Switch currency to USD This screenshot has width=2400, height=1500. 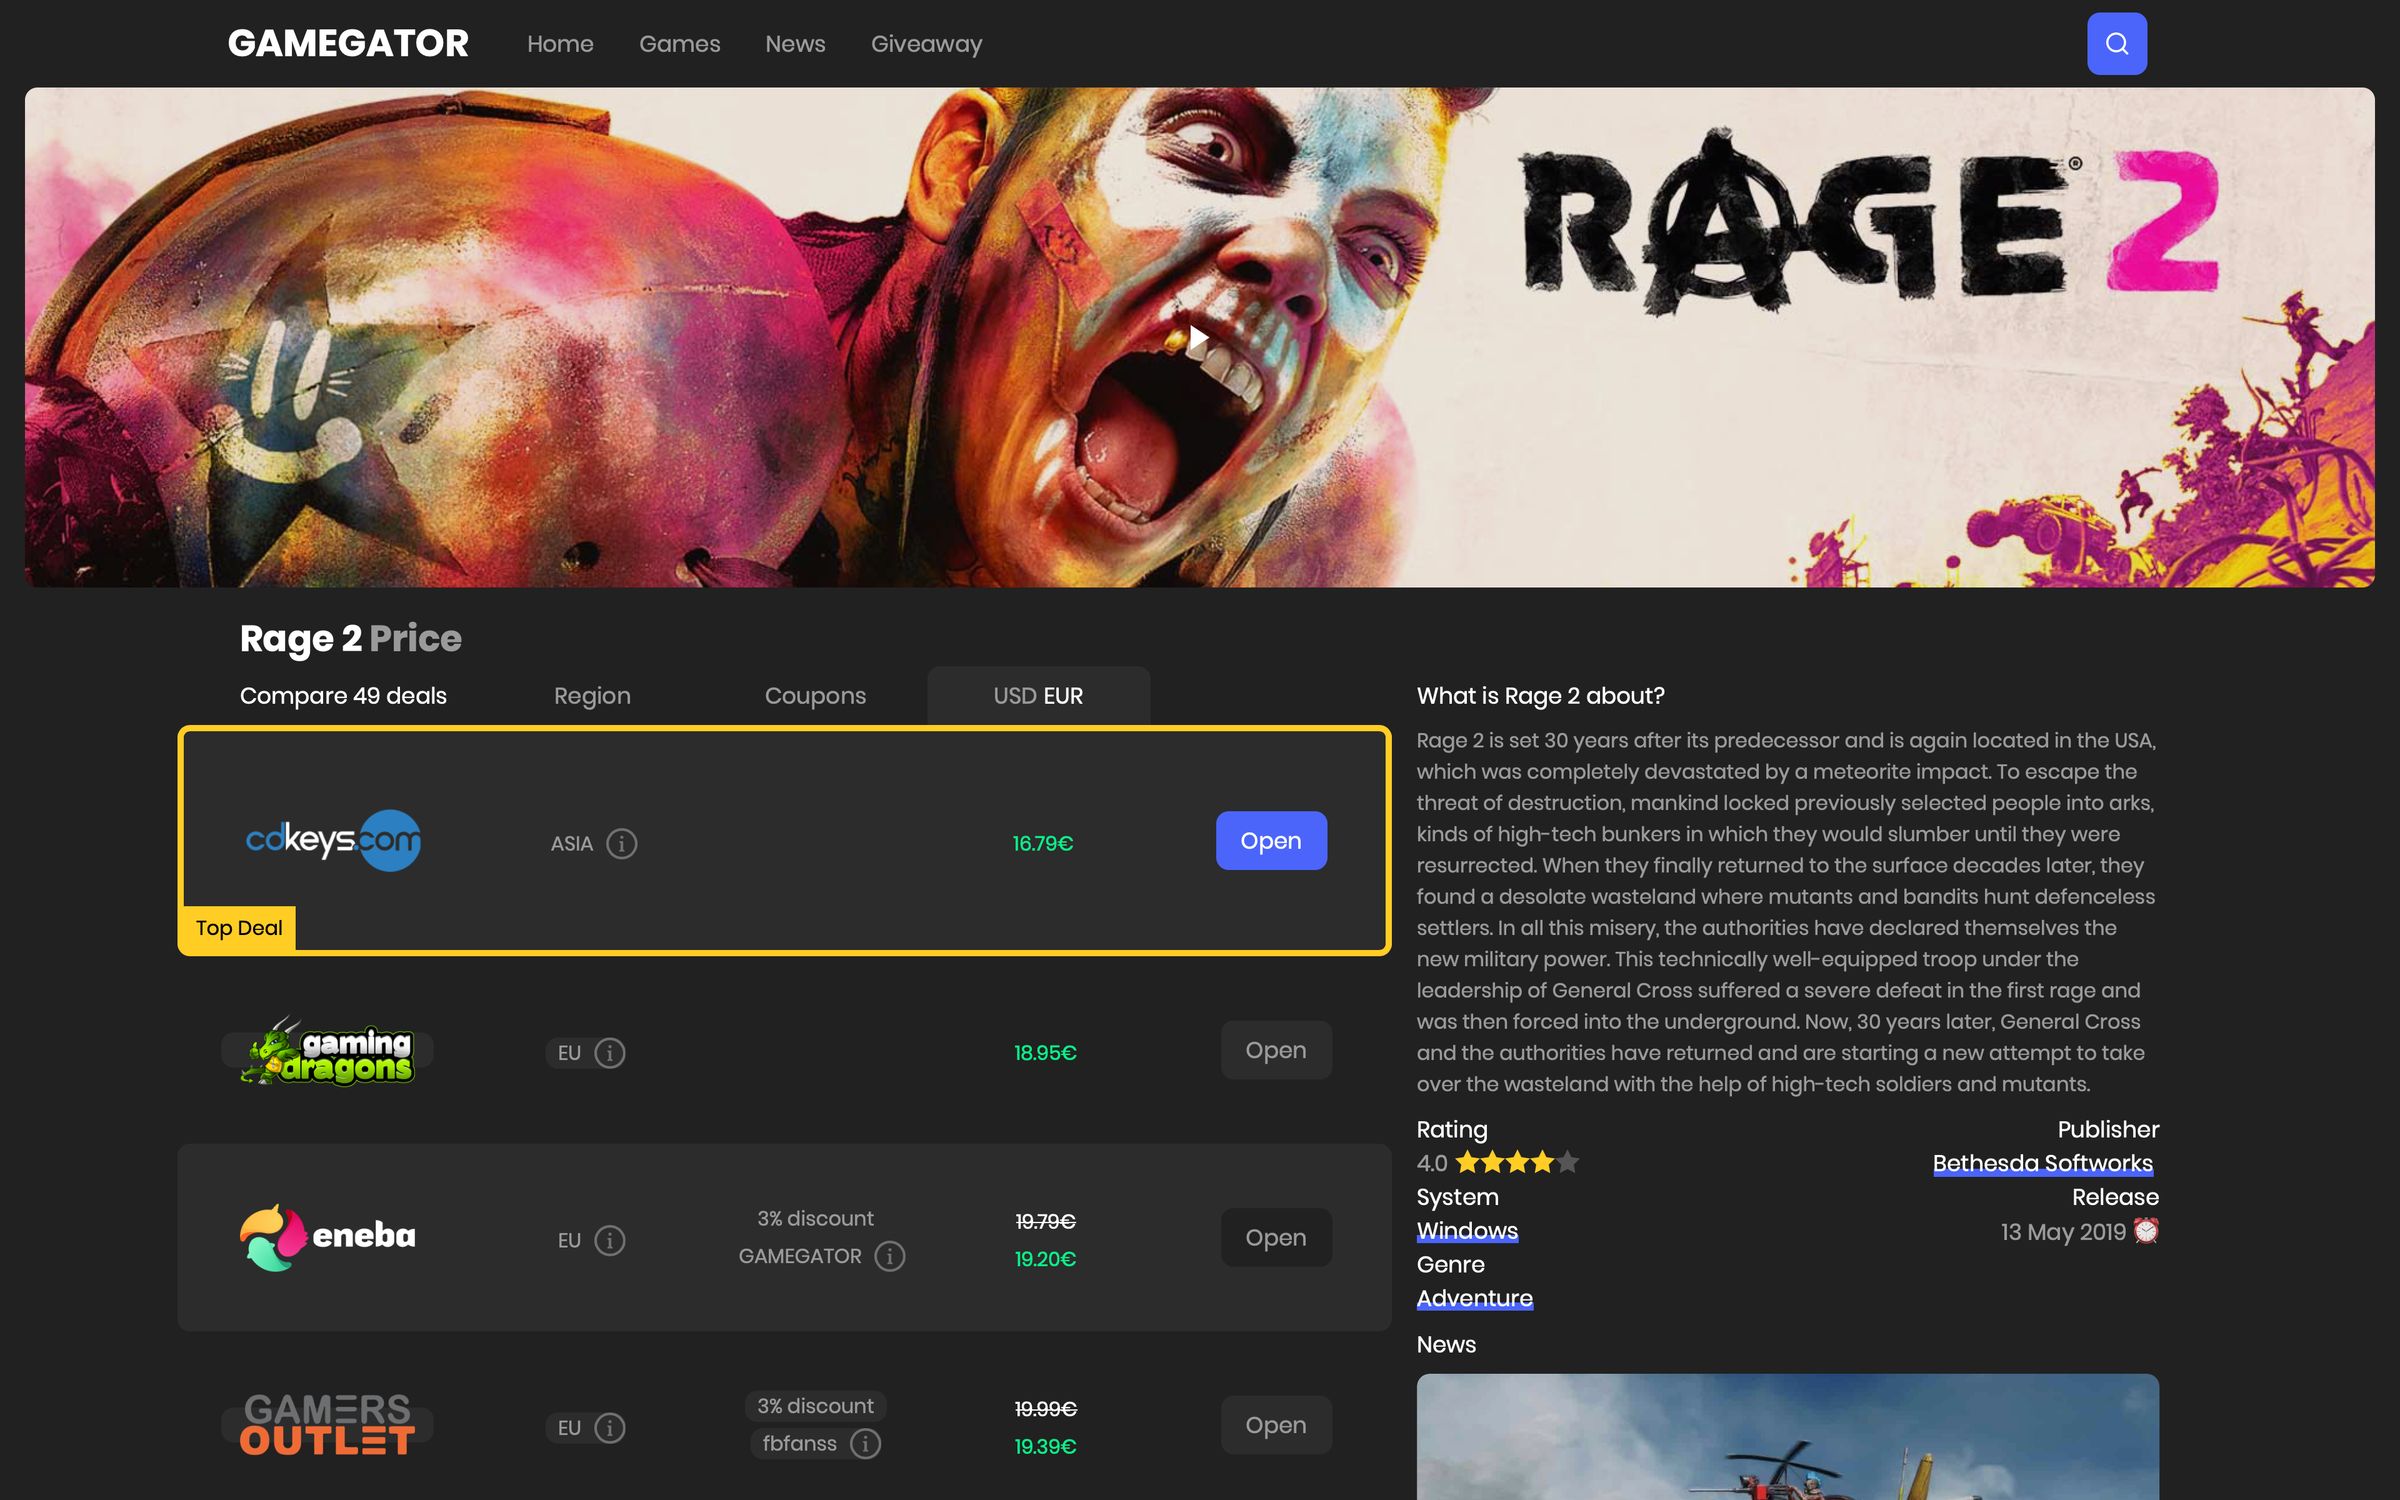click(1014, 696)
